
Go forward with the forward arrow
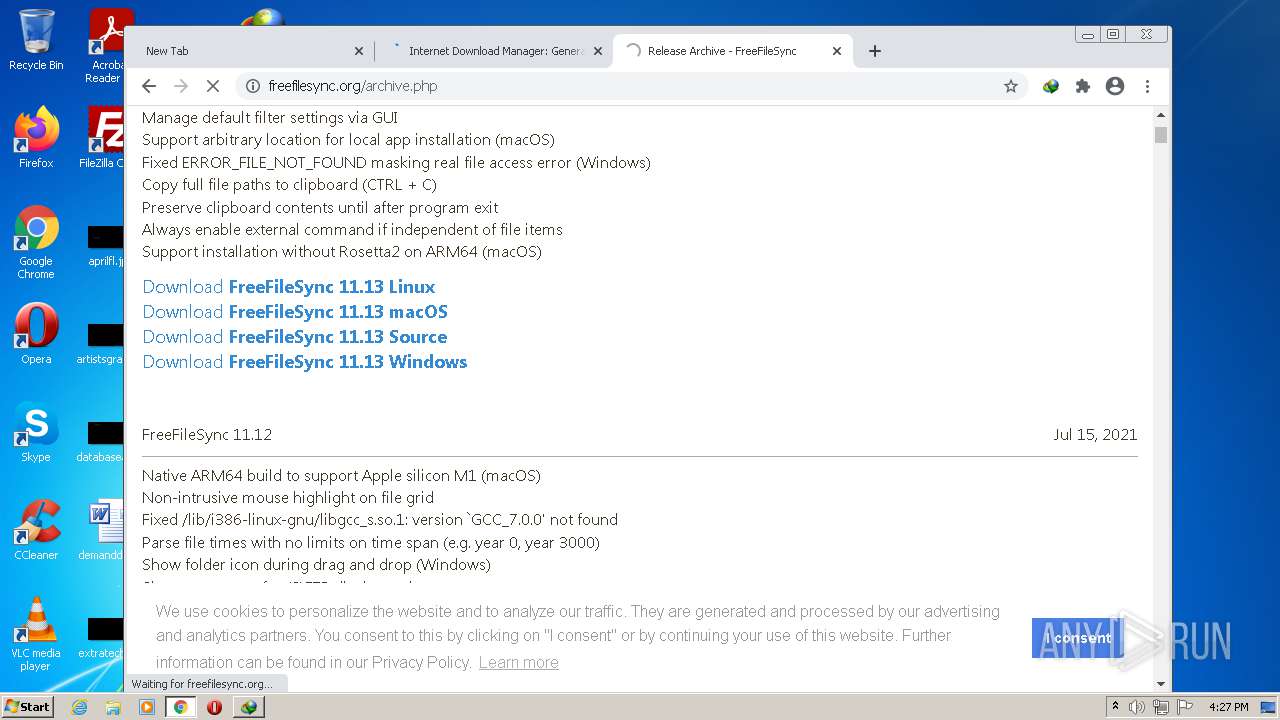(x=181, y=86)
